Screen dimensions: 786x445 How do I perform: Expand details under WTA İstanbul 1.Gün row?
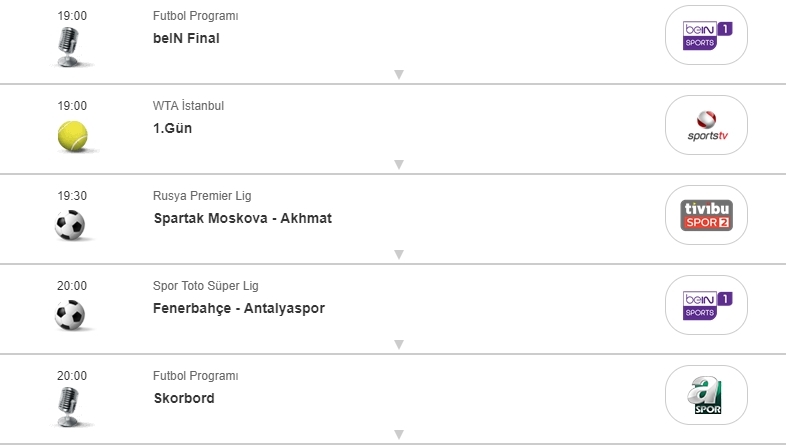(398, 165)
